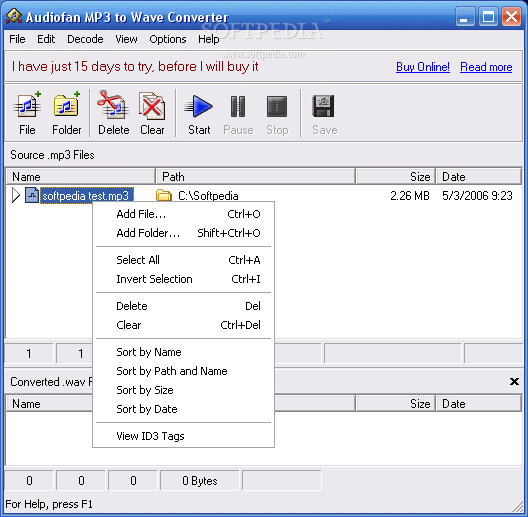The image size is (528, 517).
Task: Maximize the Audiofan converter window
Action: 488,17
